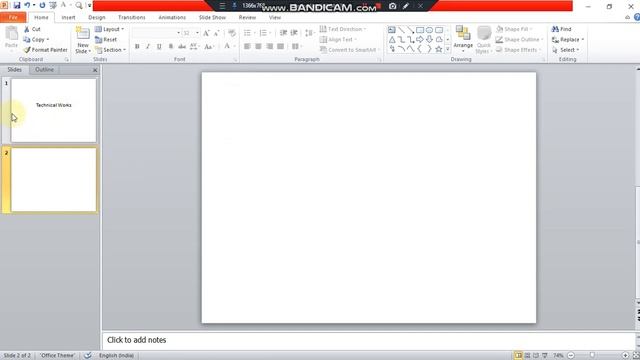Increase the font size

tap(206, 33)
